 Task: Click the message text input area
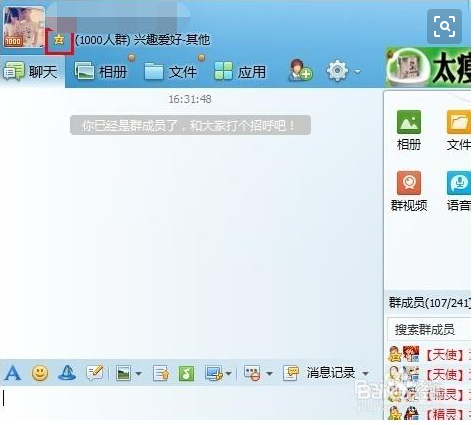(191, 402)
